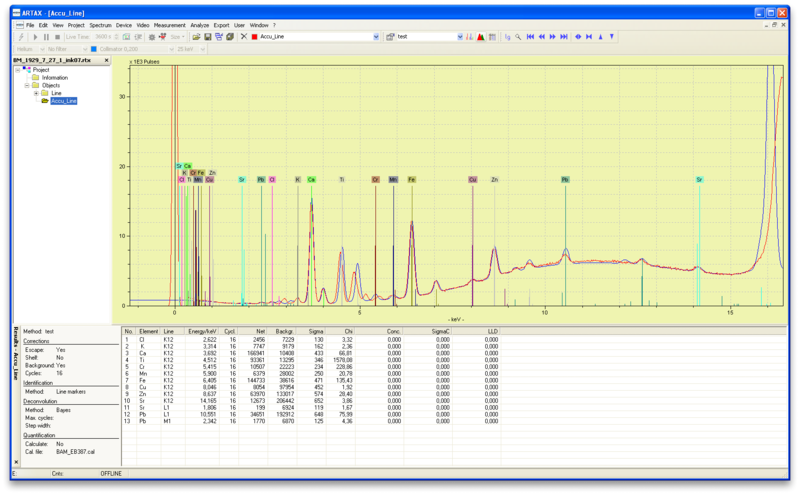Click the horizontal expand arrows icon
This screenshot has width=800, height=495.
point(578,37)
